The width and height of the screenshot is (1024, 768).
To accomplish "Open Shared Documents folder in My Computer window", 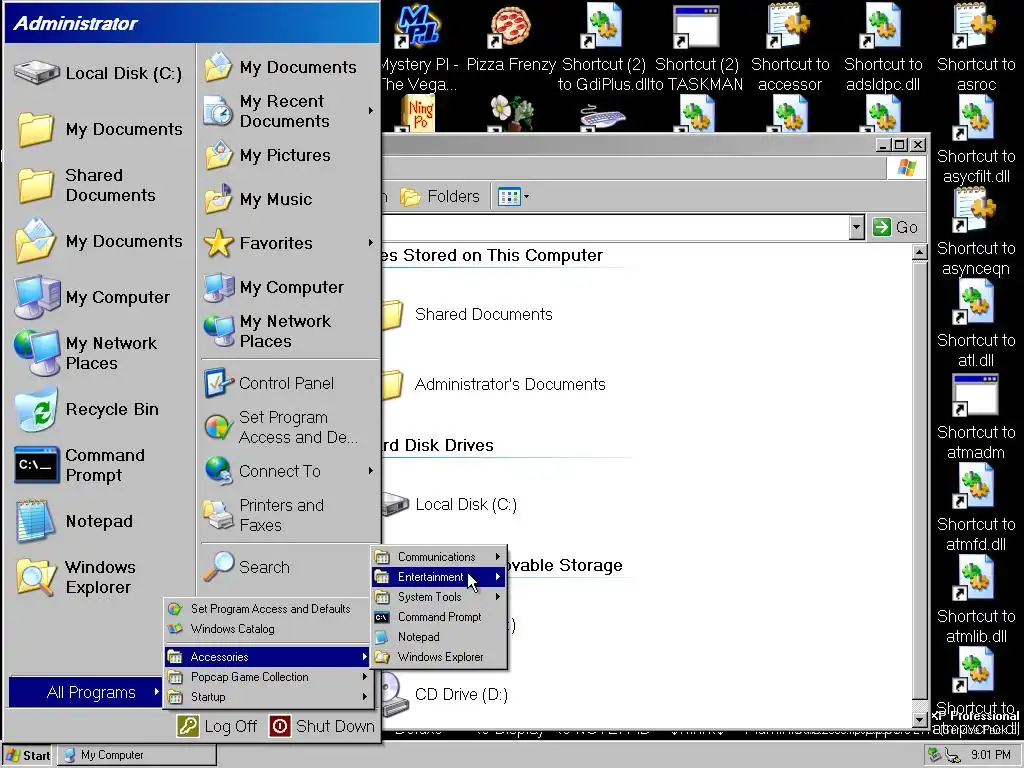I will coord(469,314).
